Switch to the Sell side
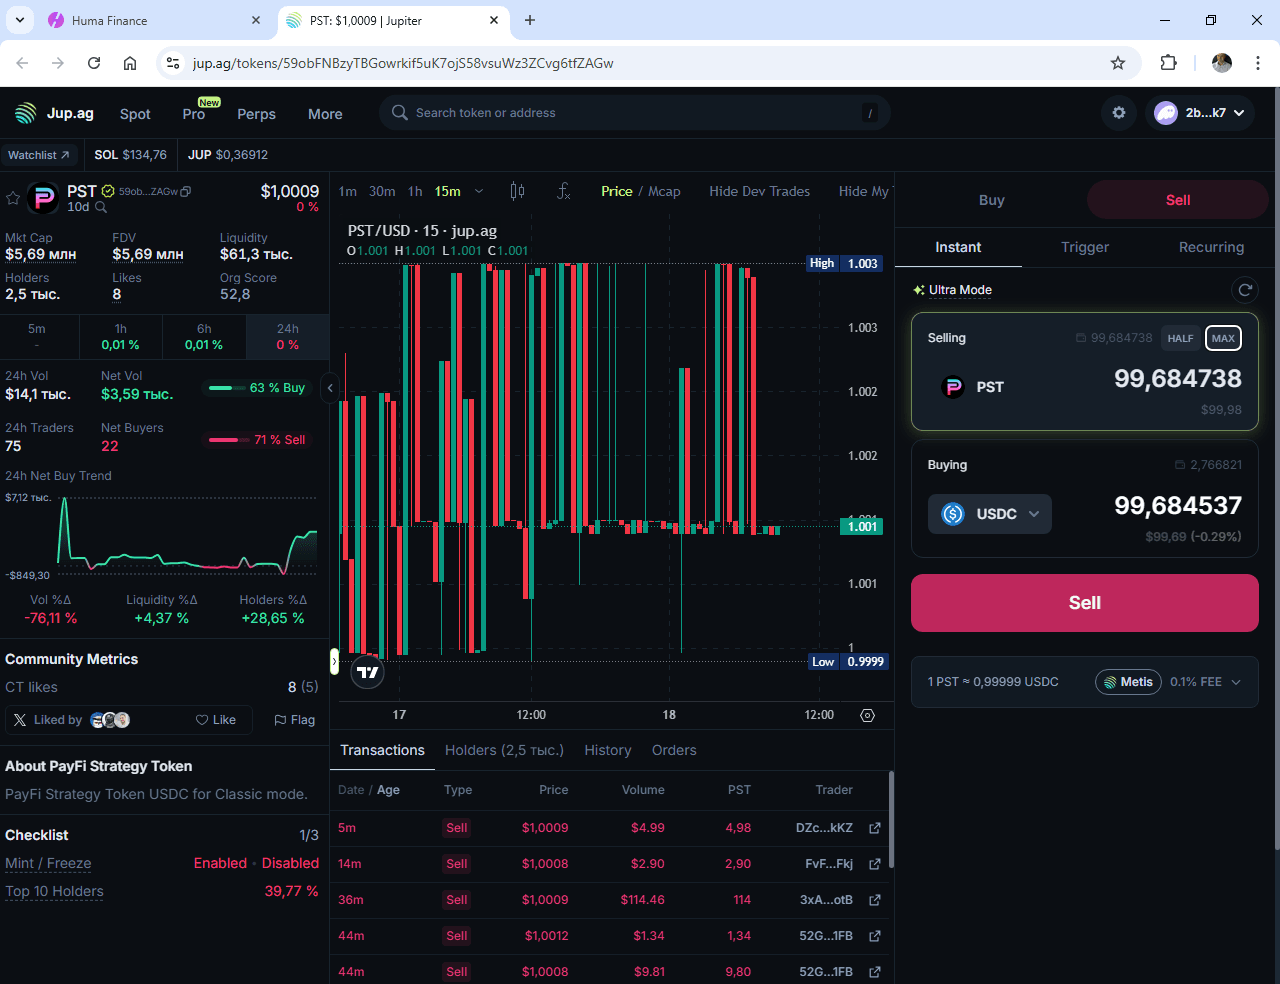 click(x=1178, y=200)
